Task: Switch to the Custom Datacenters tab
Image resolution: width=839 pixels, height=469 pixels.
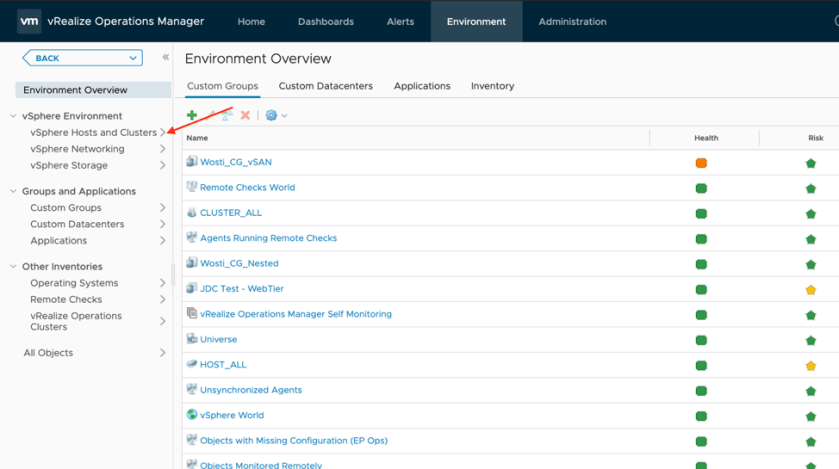Action: click(325, 86)
